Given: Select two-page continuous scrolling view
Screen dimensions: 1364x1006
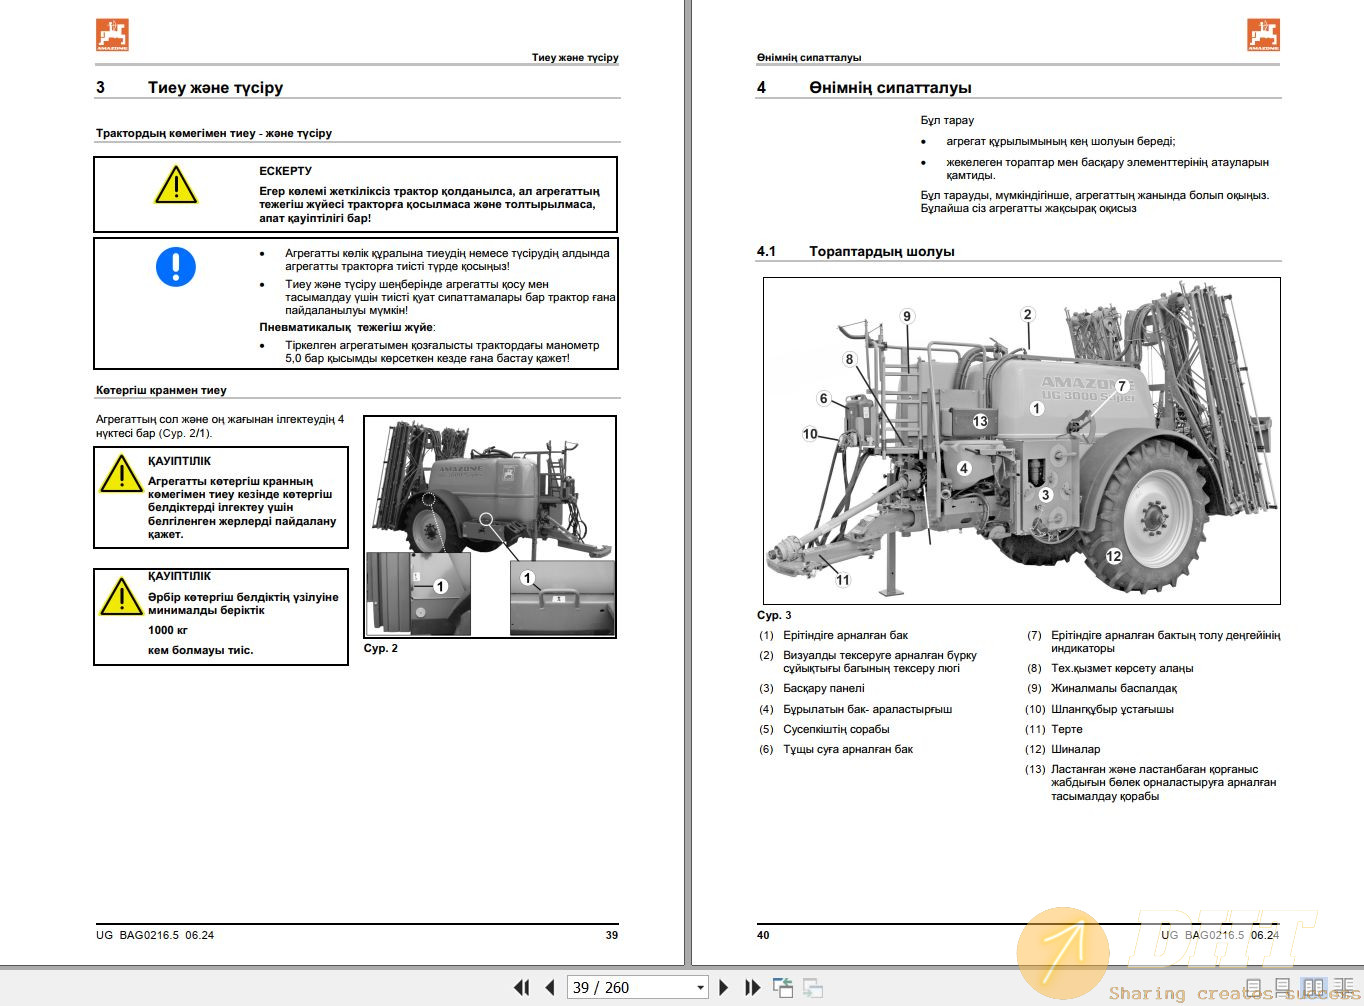Looking at the screenshot, I should 1343,988.
